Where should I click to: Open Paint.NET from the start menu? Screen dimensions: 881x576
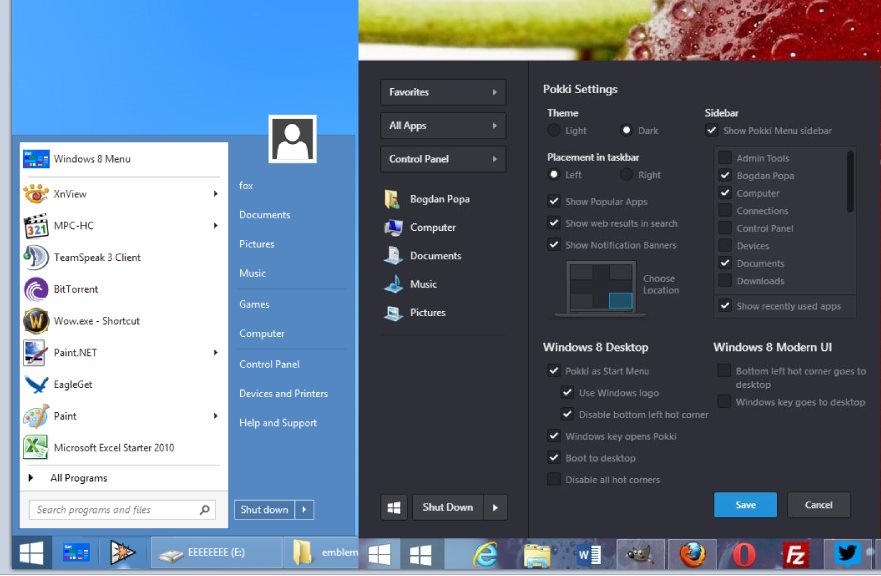point(124,353)
